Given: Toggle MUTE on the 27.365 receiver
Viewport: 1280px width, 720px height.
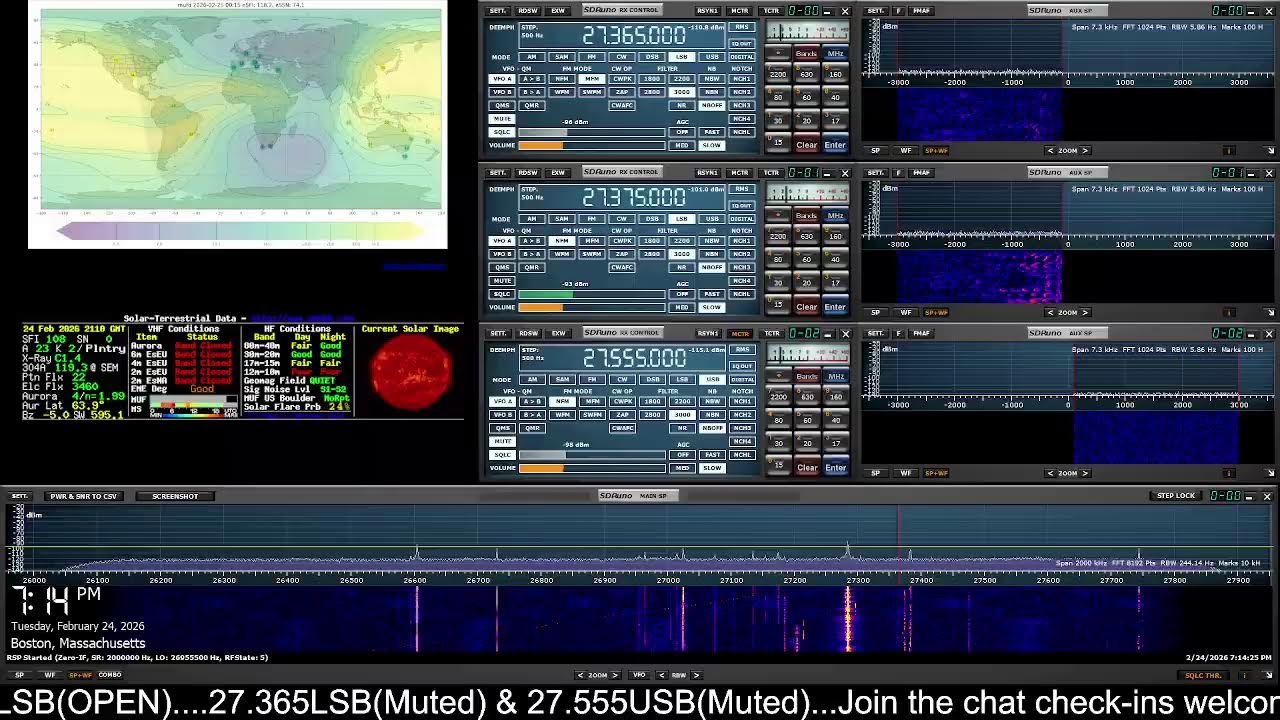Looking at the screenshot, I should pyautogui.click(x=502, y=119).
